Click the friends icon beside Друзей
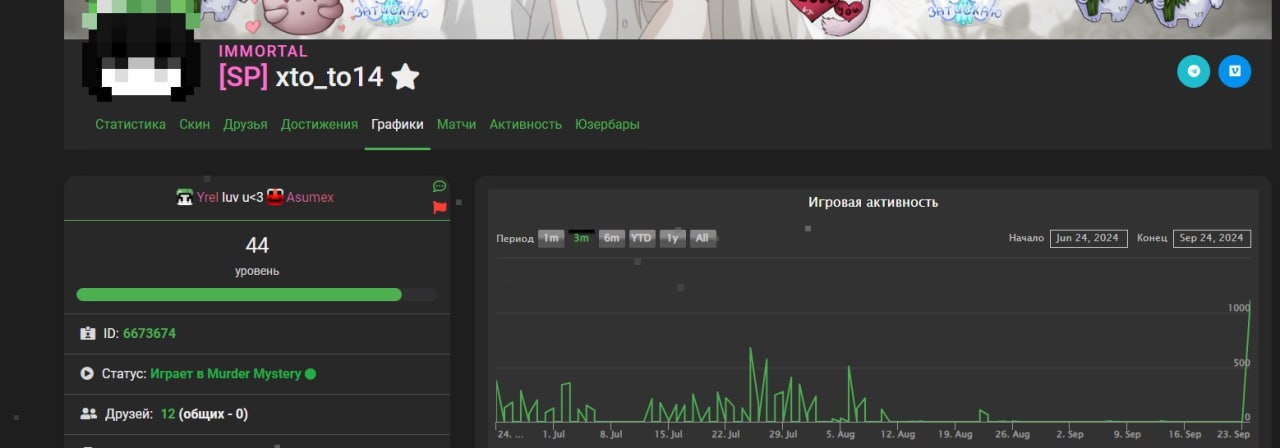Viewport: 1280px width, 448px height. [88, 414]
